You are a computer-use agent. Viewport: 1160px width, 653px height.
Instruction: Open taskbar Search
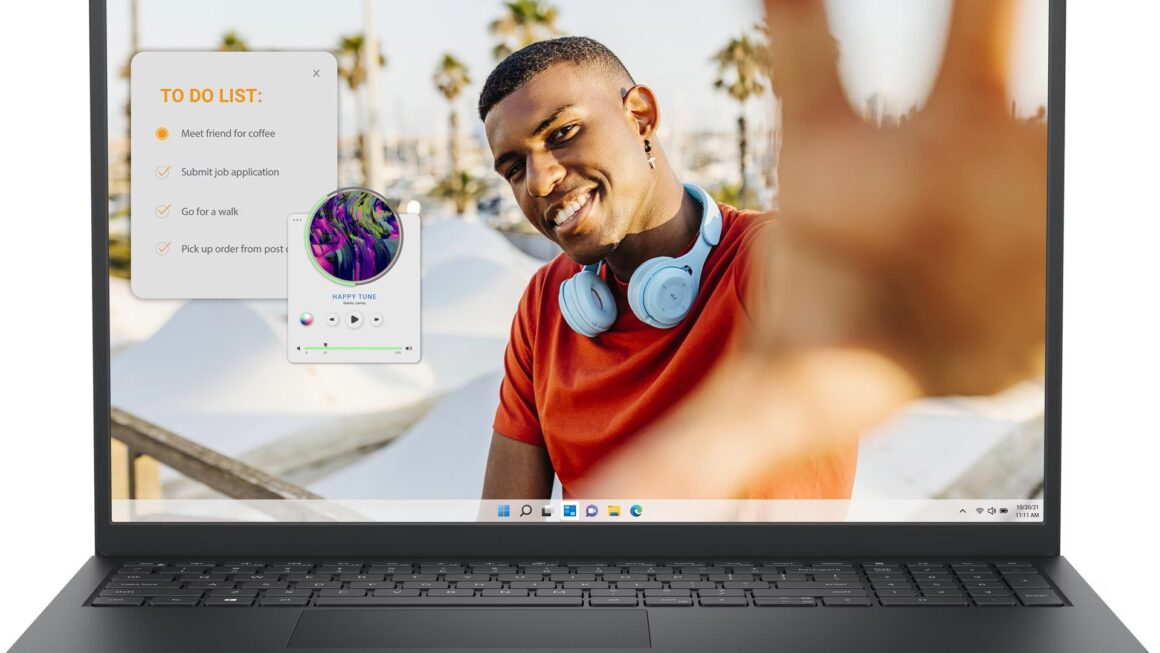pyautogui.click(x=525, y=511)
